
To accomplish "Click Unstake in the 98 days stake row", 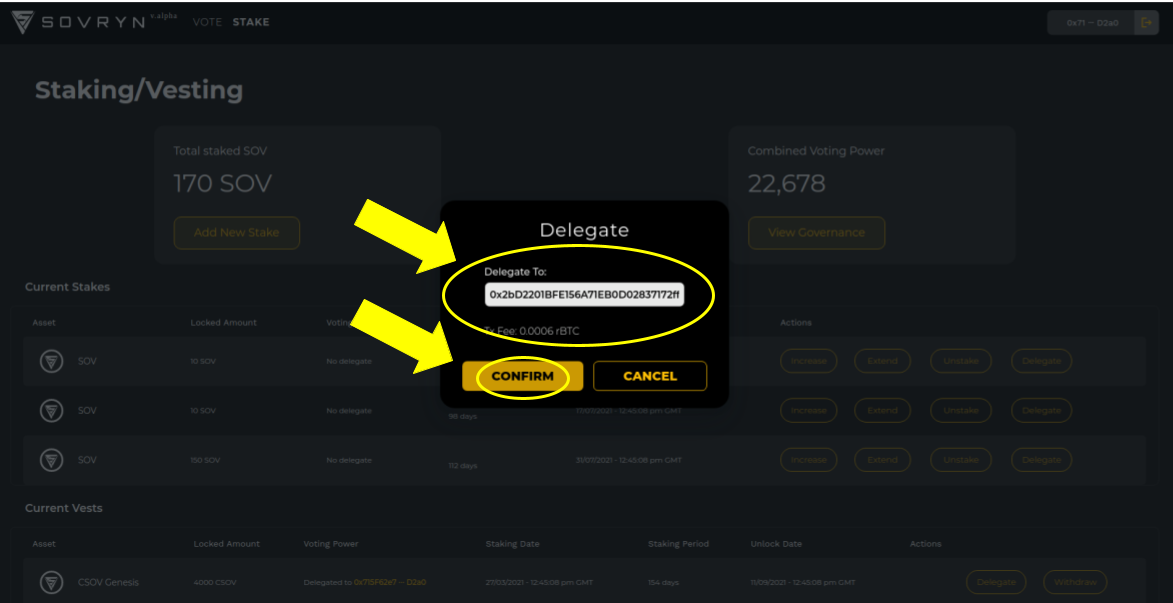I will tap(961, 411).
